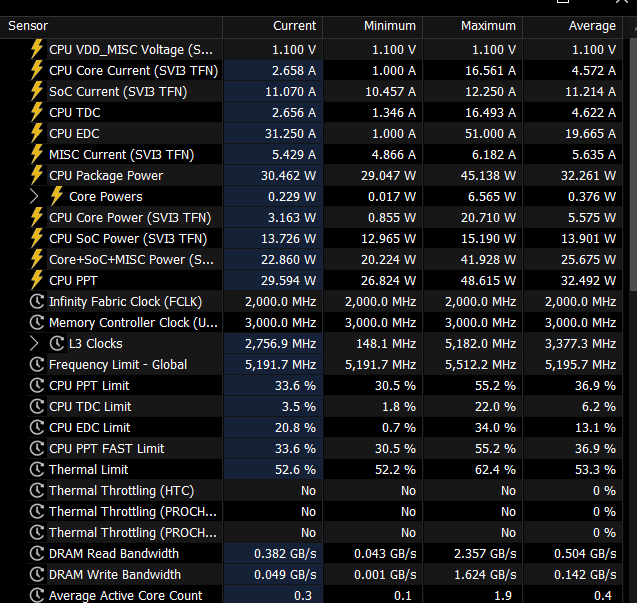Click lightning icon beside CPU Core Power

click(x=37, y=217)
